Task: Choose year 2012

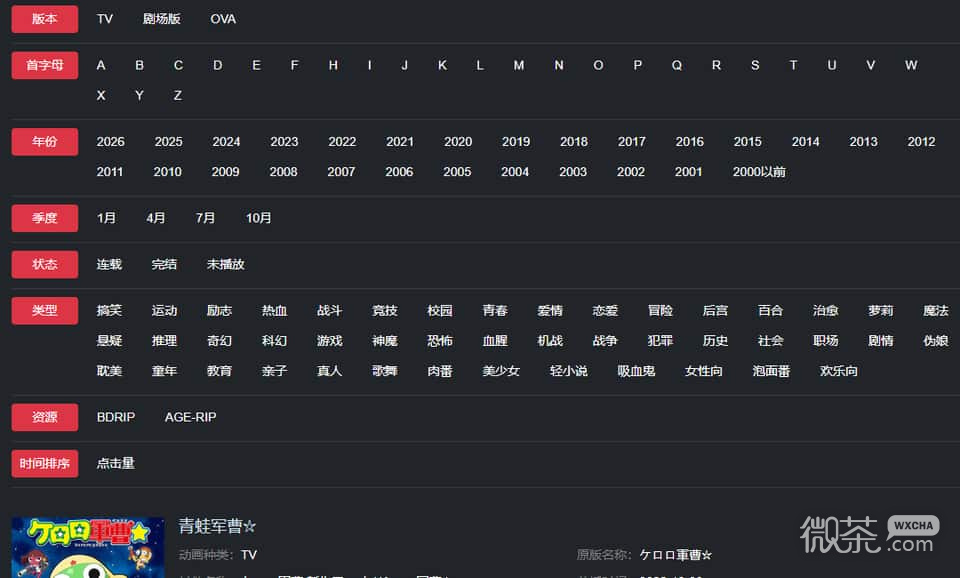Action: [x=921, y=141]
